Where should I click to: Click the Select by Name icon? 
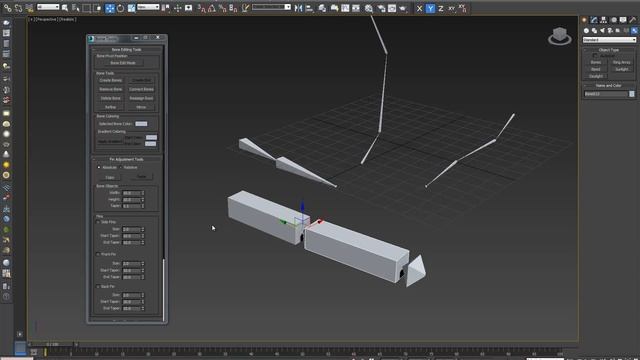click(x=76, y=8)
